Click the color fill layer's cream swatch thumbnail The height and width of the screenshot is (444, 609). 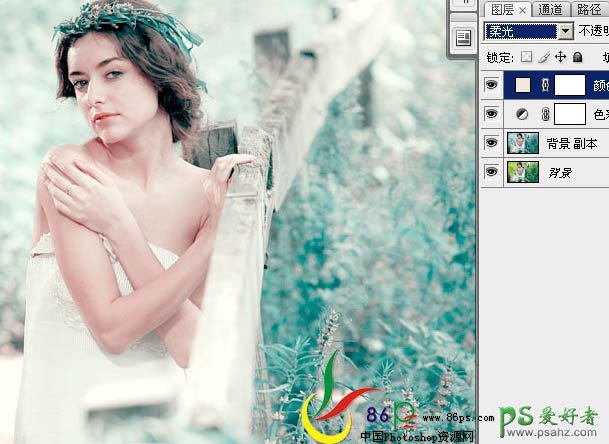coord(522,86)
